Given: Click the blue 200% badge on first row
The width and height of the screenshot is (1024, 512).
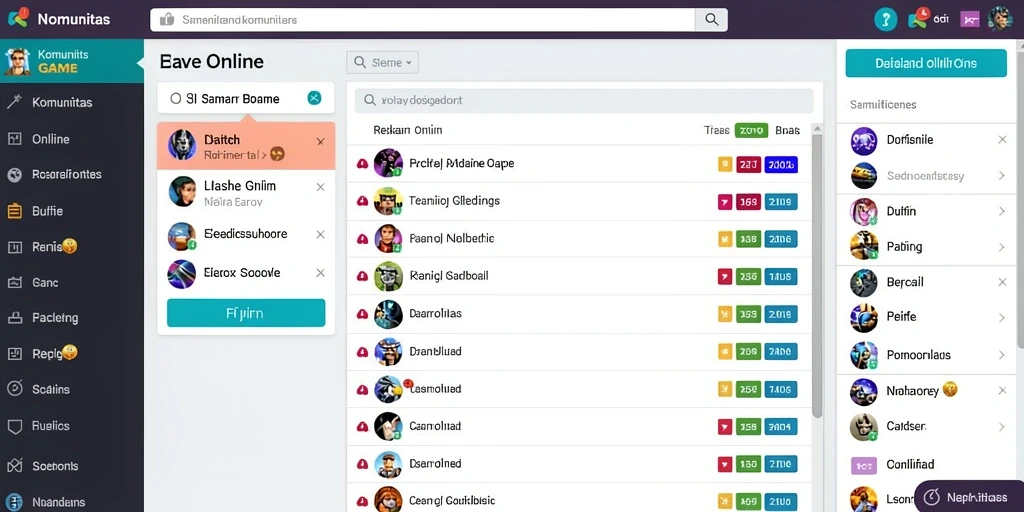Looking at the screenshot, I should (781, 164).
